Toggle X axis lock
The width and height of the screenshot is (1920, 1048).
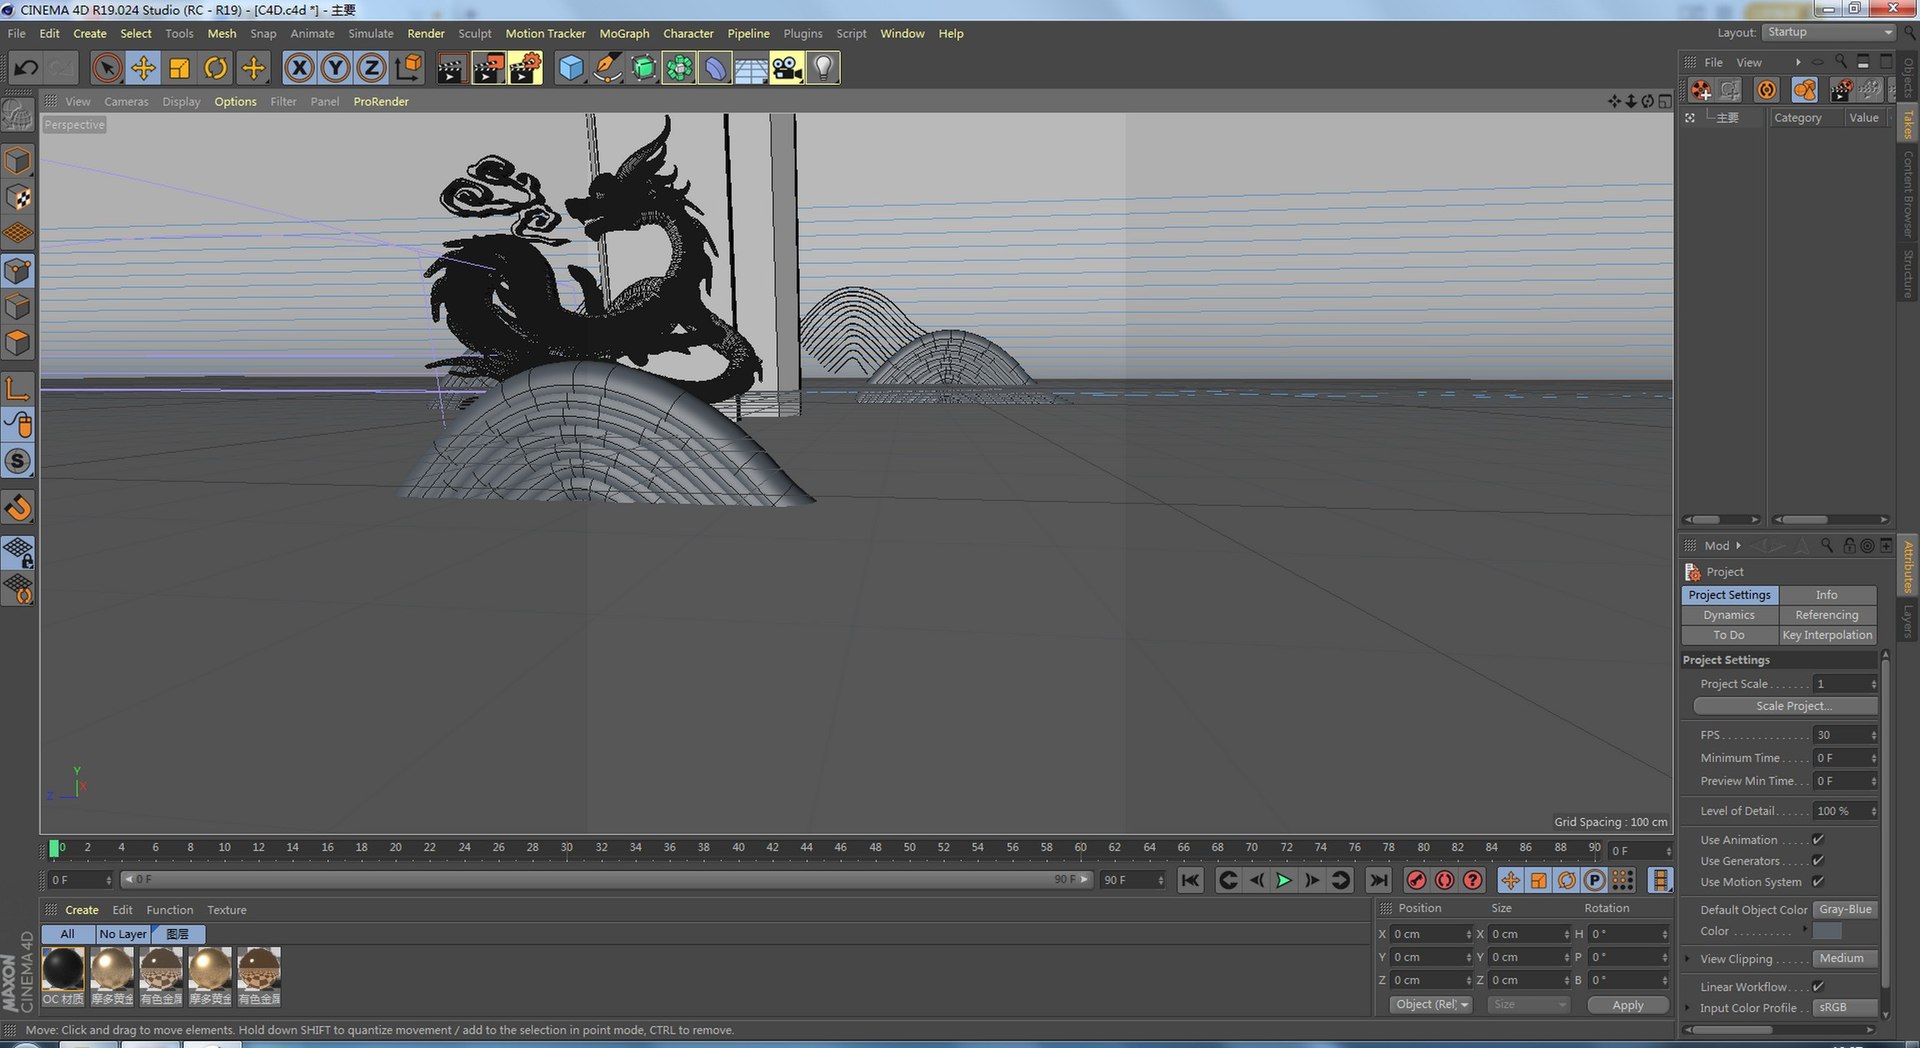(x=299, y=68)
